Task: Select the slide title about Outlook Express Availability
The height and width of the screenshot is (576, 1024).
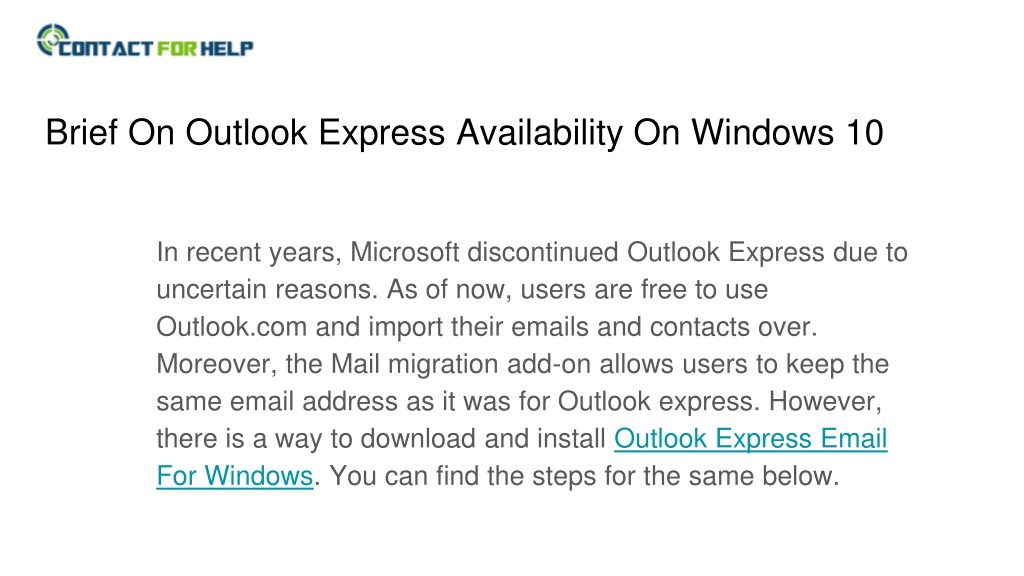Action: point(464,133)
